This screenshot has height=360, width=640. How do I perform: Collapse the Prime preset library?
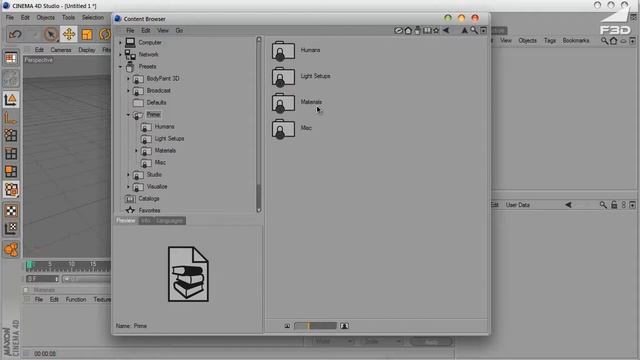(x=128, y=115)
